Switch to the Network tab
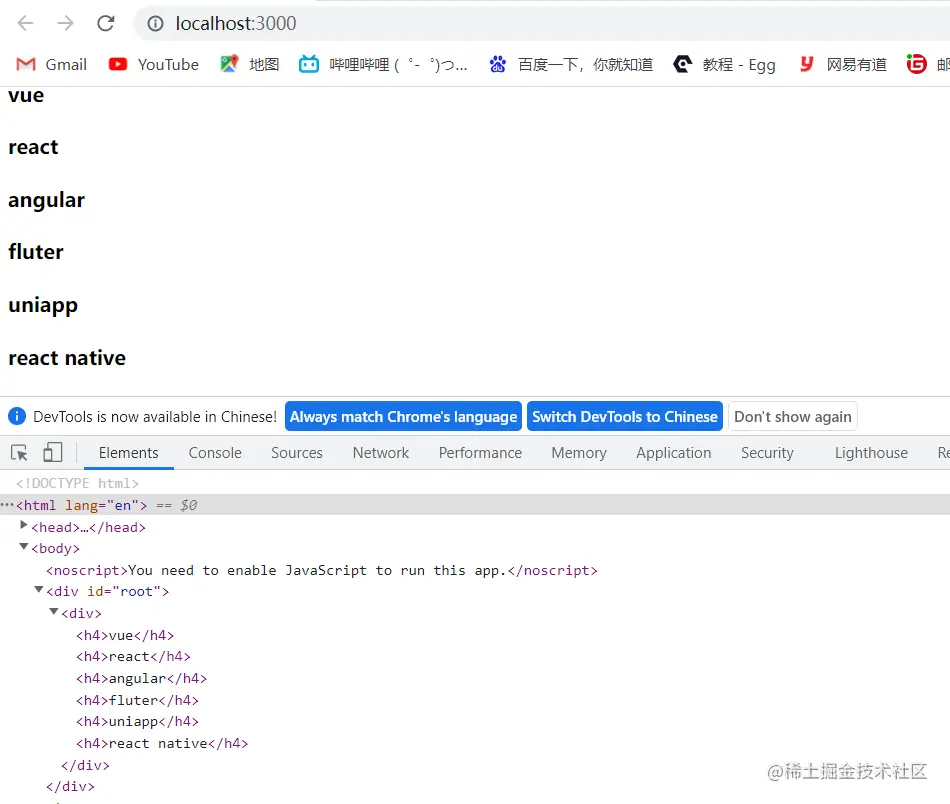The height and width of the screenshot is (804, 950). pyautogui.click(x=380, y=452)
